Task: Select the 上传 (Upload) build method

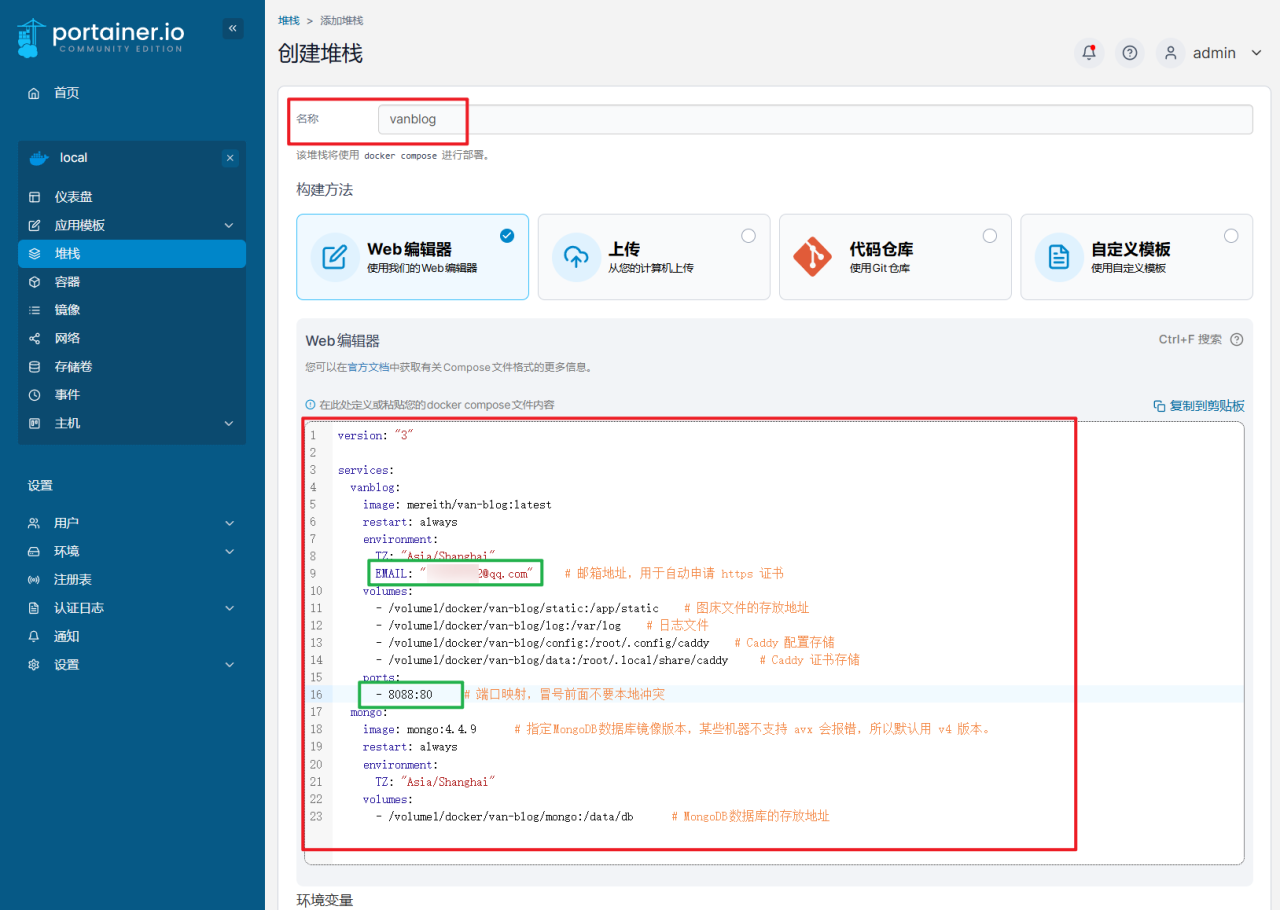Action: tap(654, 256)
